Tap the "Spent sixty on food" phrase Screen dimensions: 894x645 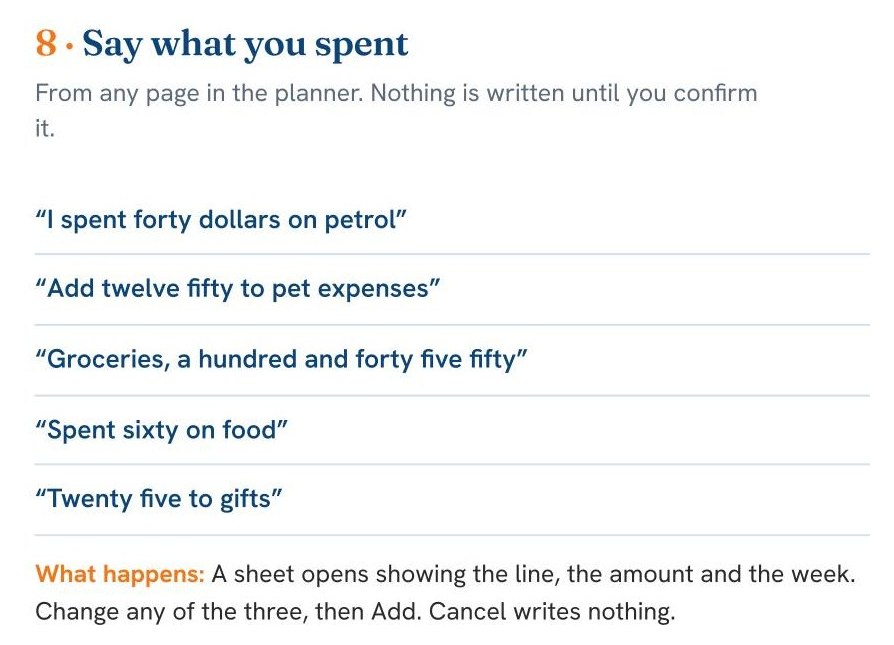pyautogui.click(x=161, y=429)
